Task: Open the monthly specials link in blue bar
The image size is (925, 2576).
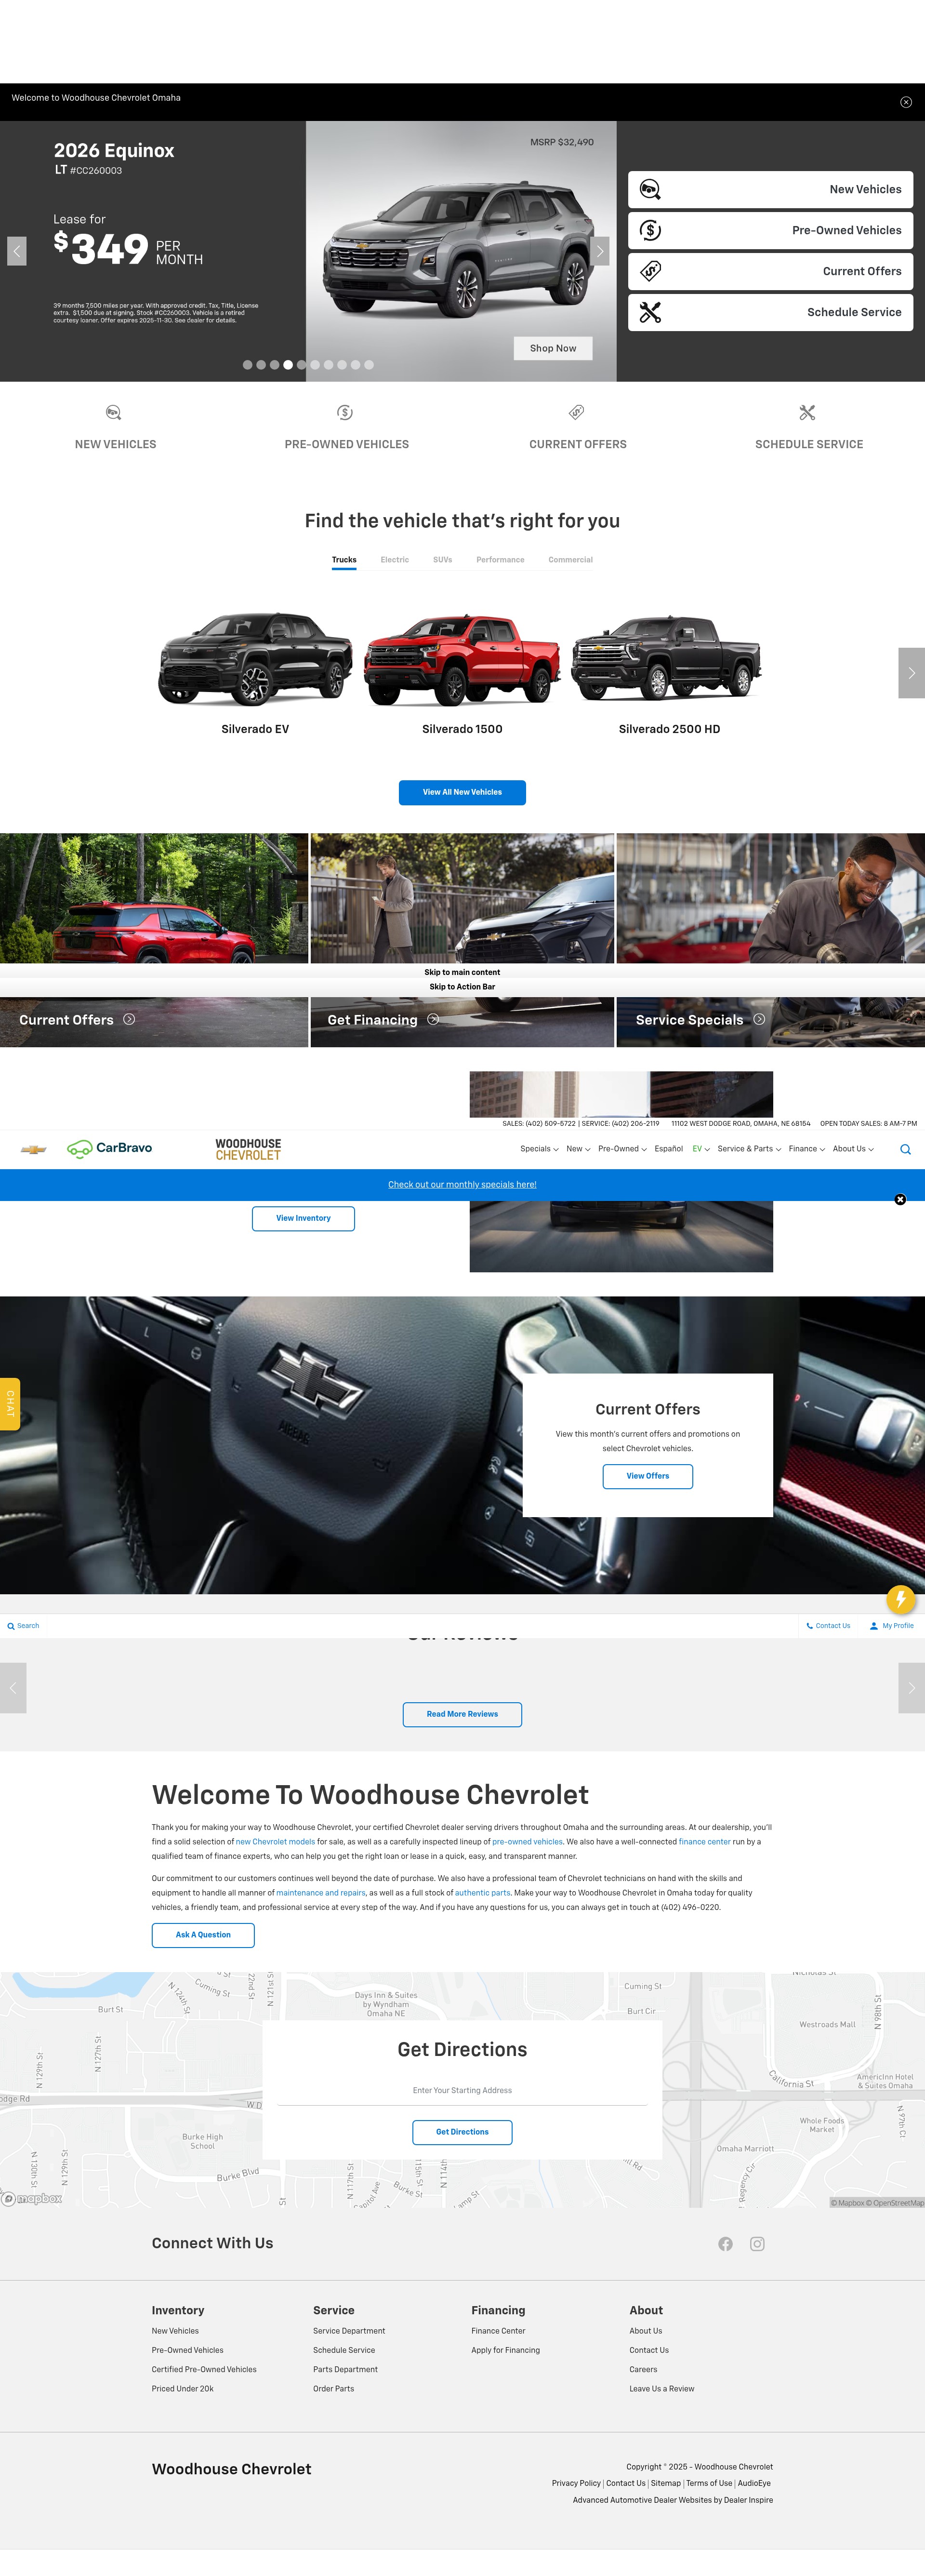Action: [x=462, y=1184]
